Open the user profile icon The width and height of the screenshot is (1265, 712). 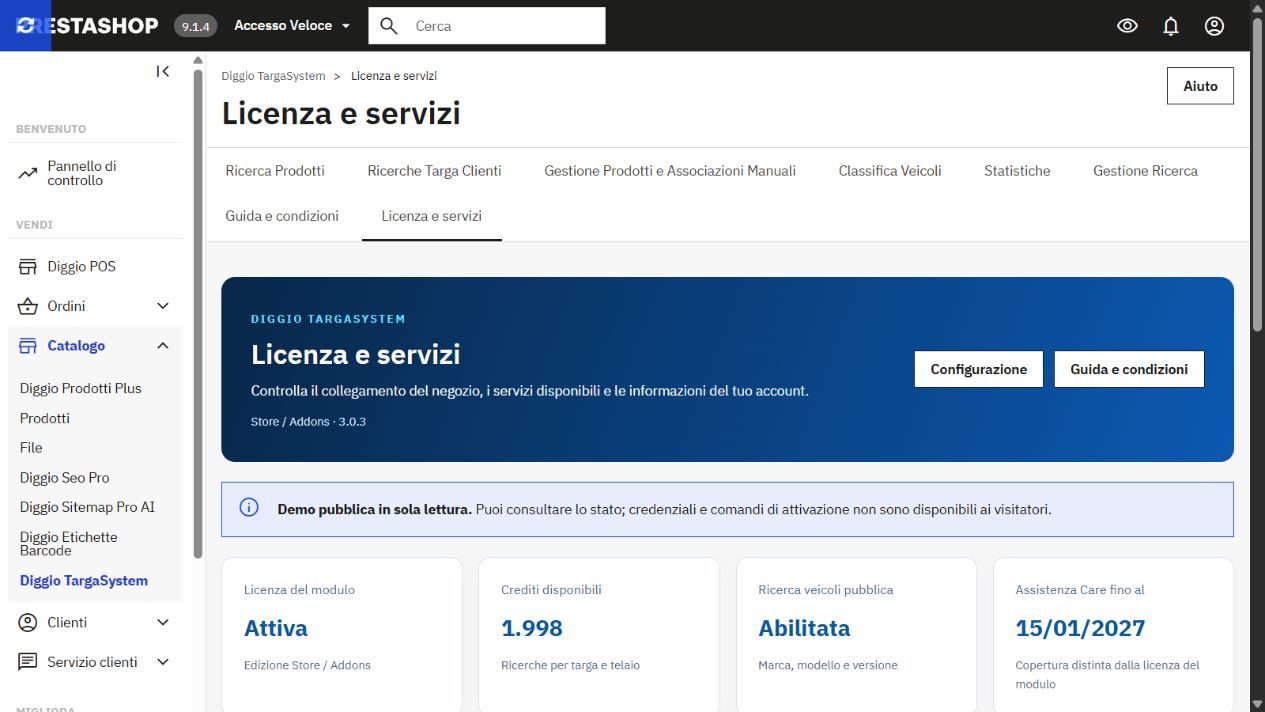point(1214,26)
